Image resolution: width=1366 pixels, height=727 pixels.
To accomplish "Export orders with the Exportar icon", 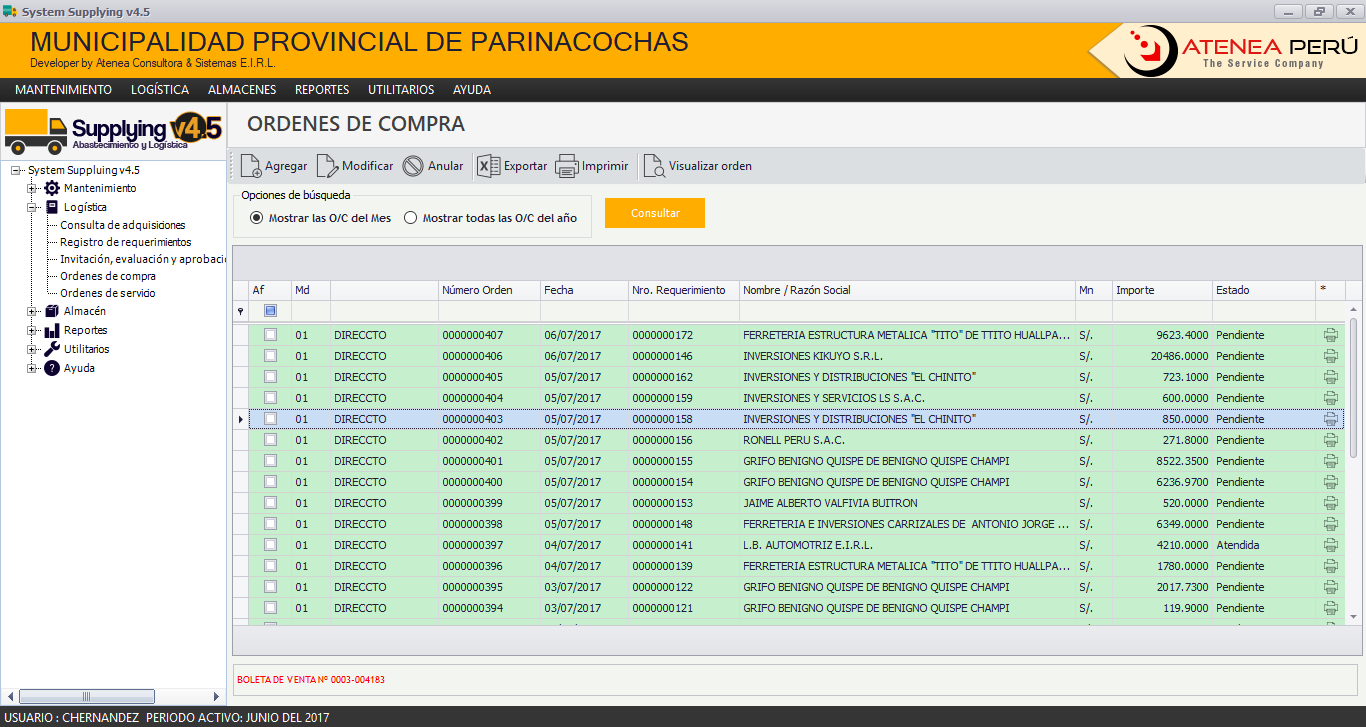I will 488,166.
